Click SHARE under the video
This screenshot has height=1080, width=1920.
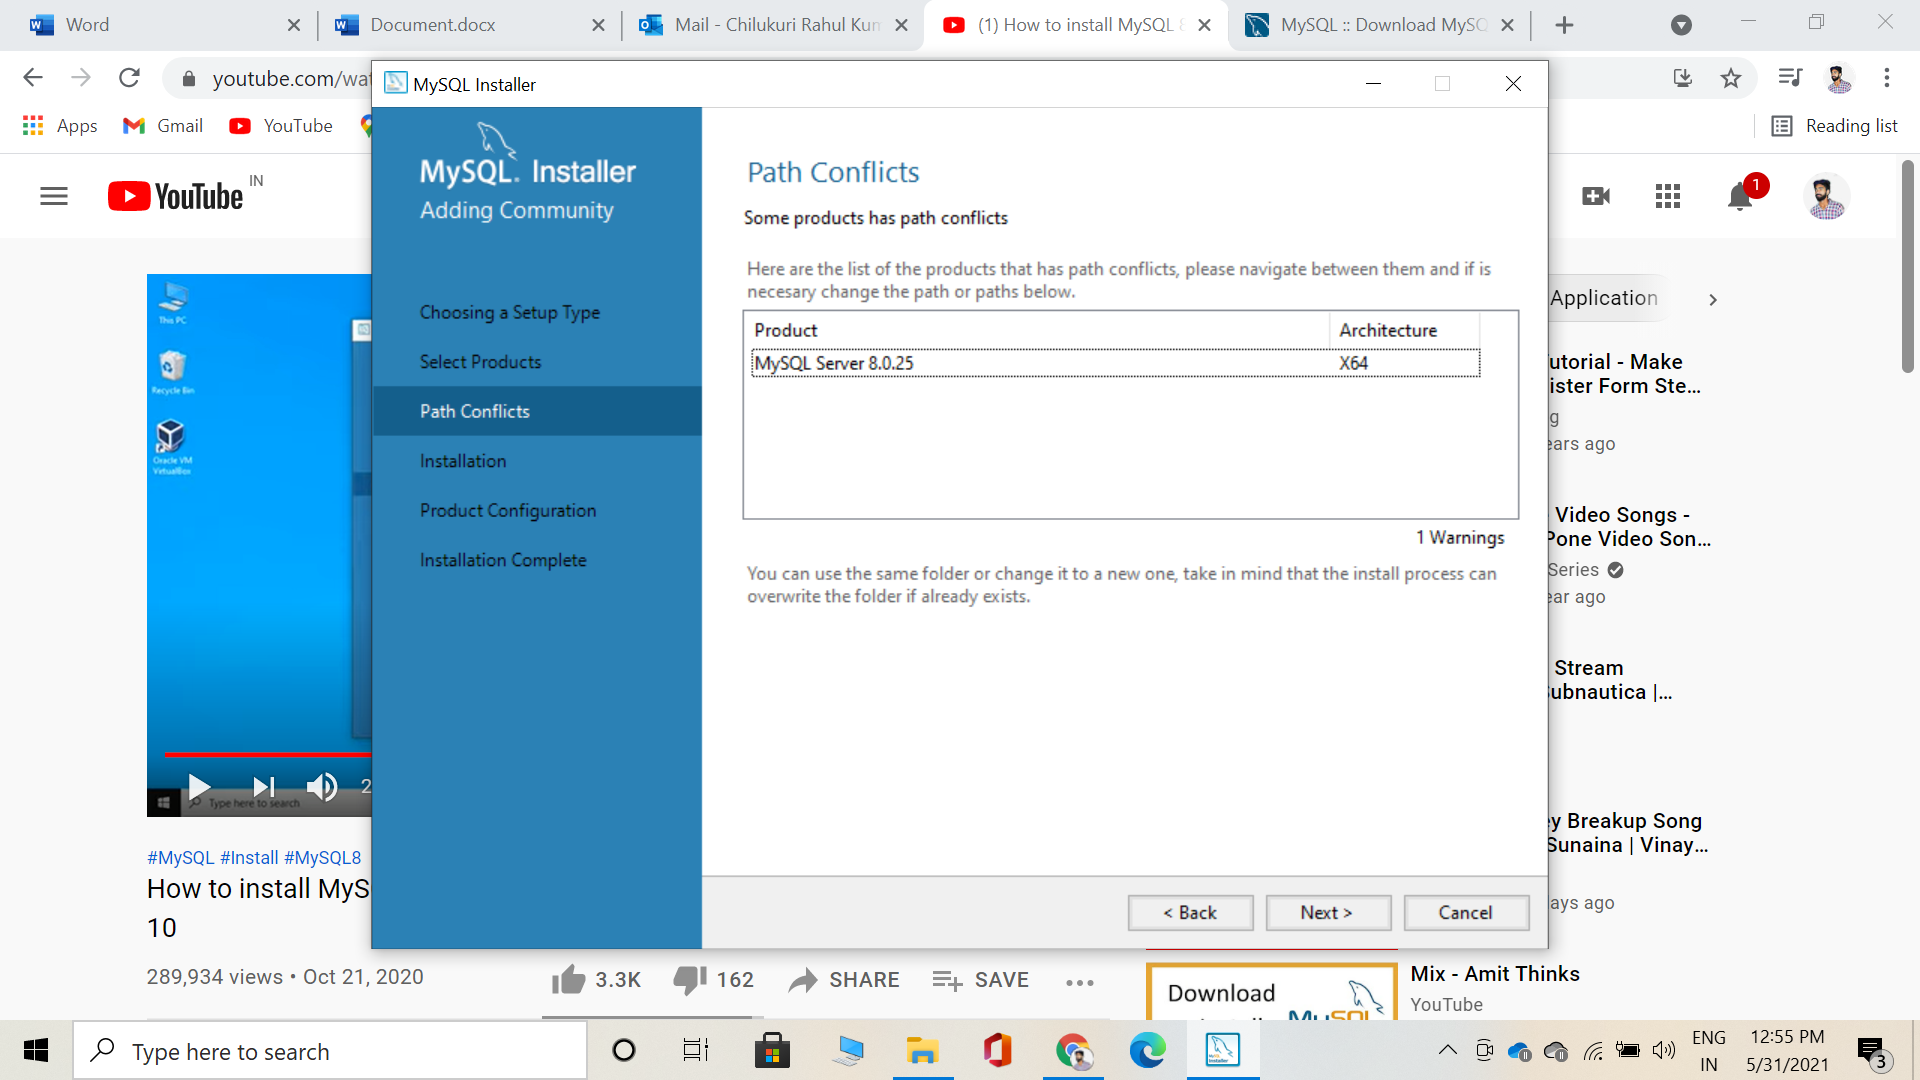tap(844, 980)
